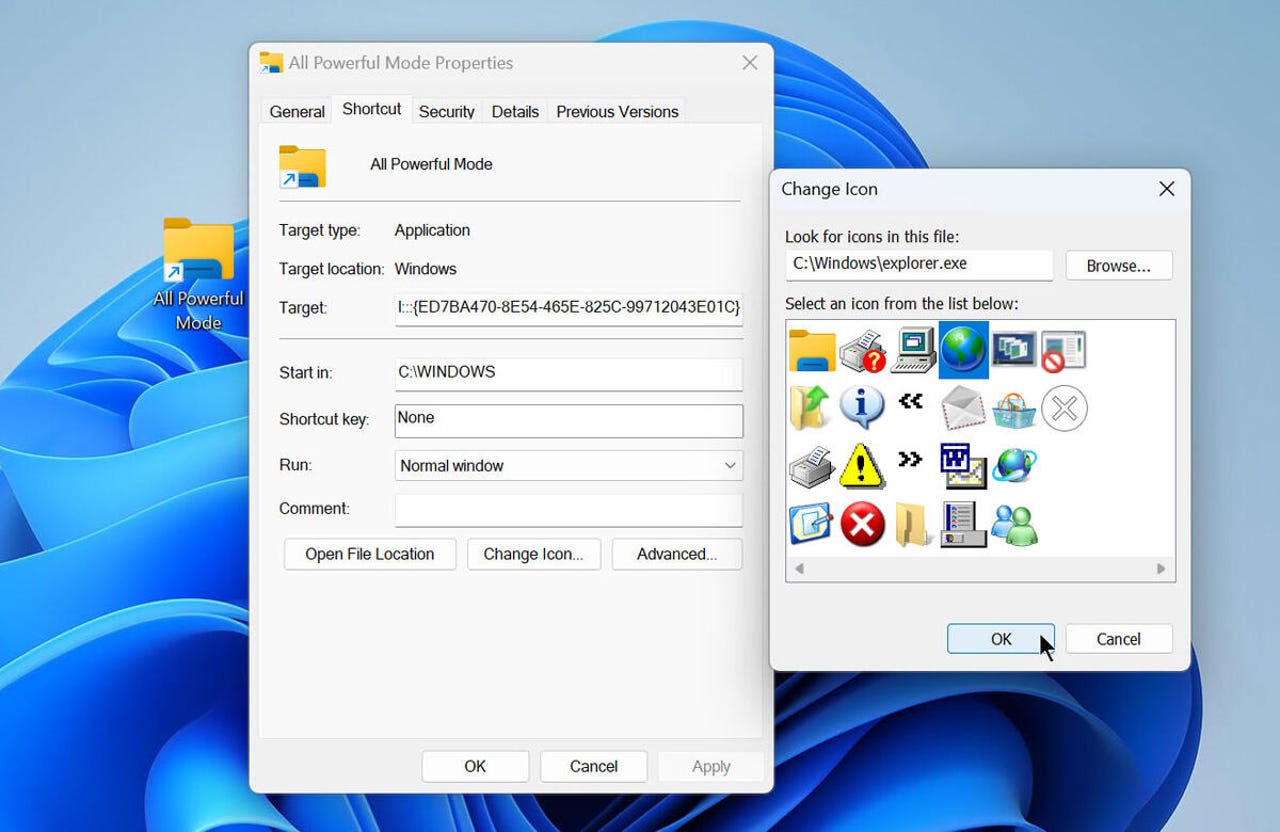The height and width of the screenshot is (832, 1280).
Task: Cancel the Change Icon dialog
Action: [x=1118, y=639]
